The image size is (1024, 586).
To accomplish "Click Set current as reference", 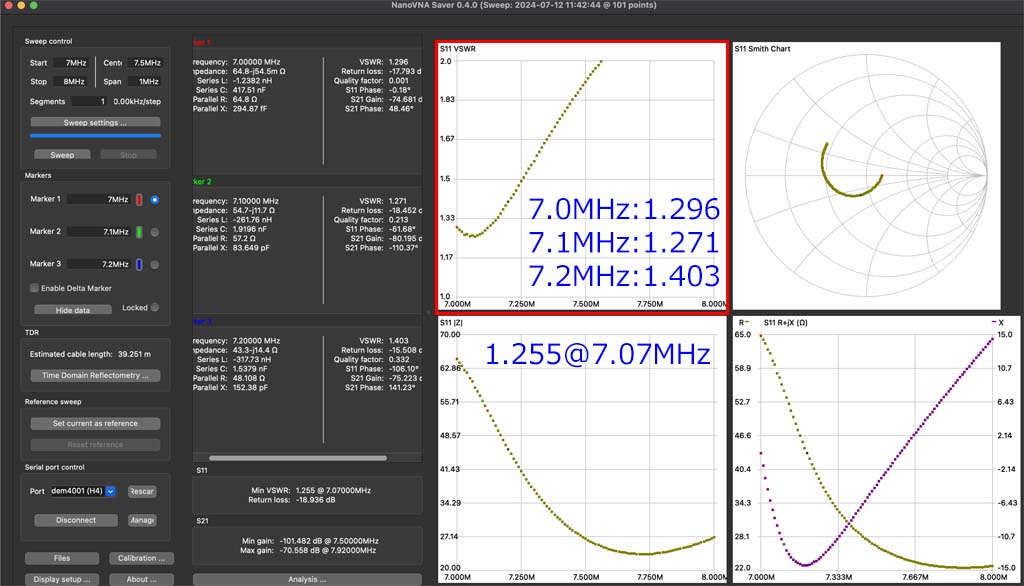I will (95, 424).
